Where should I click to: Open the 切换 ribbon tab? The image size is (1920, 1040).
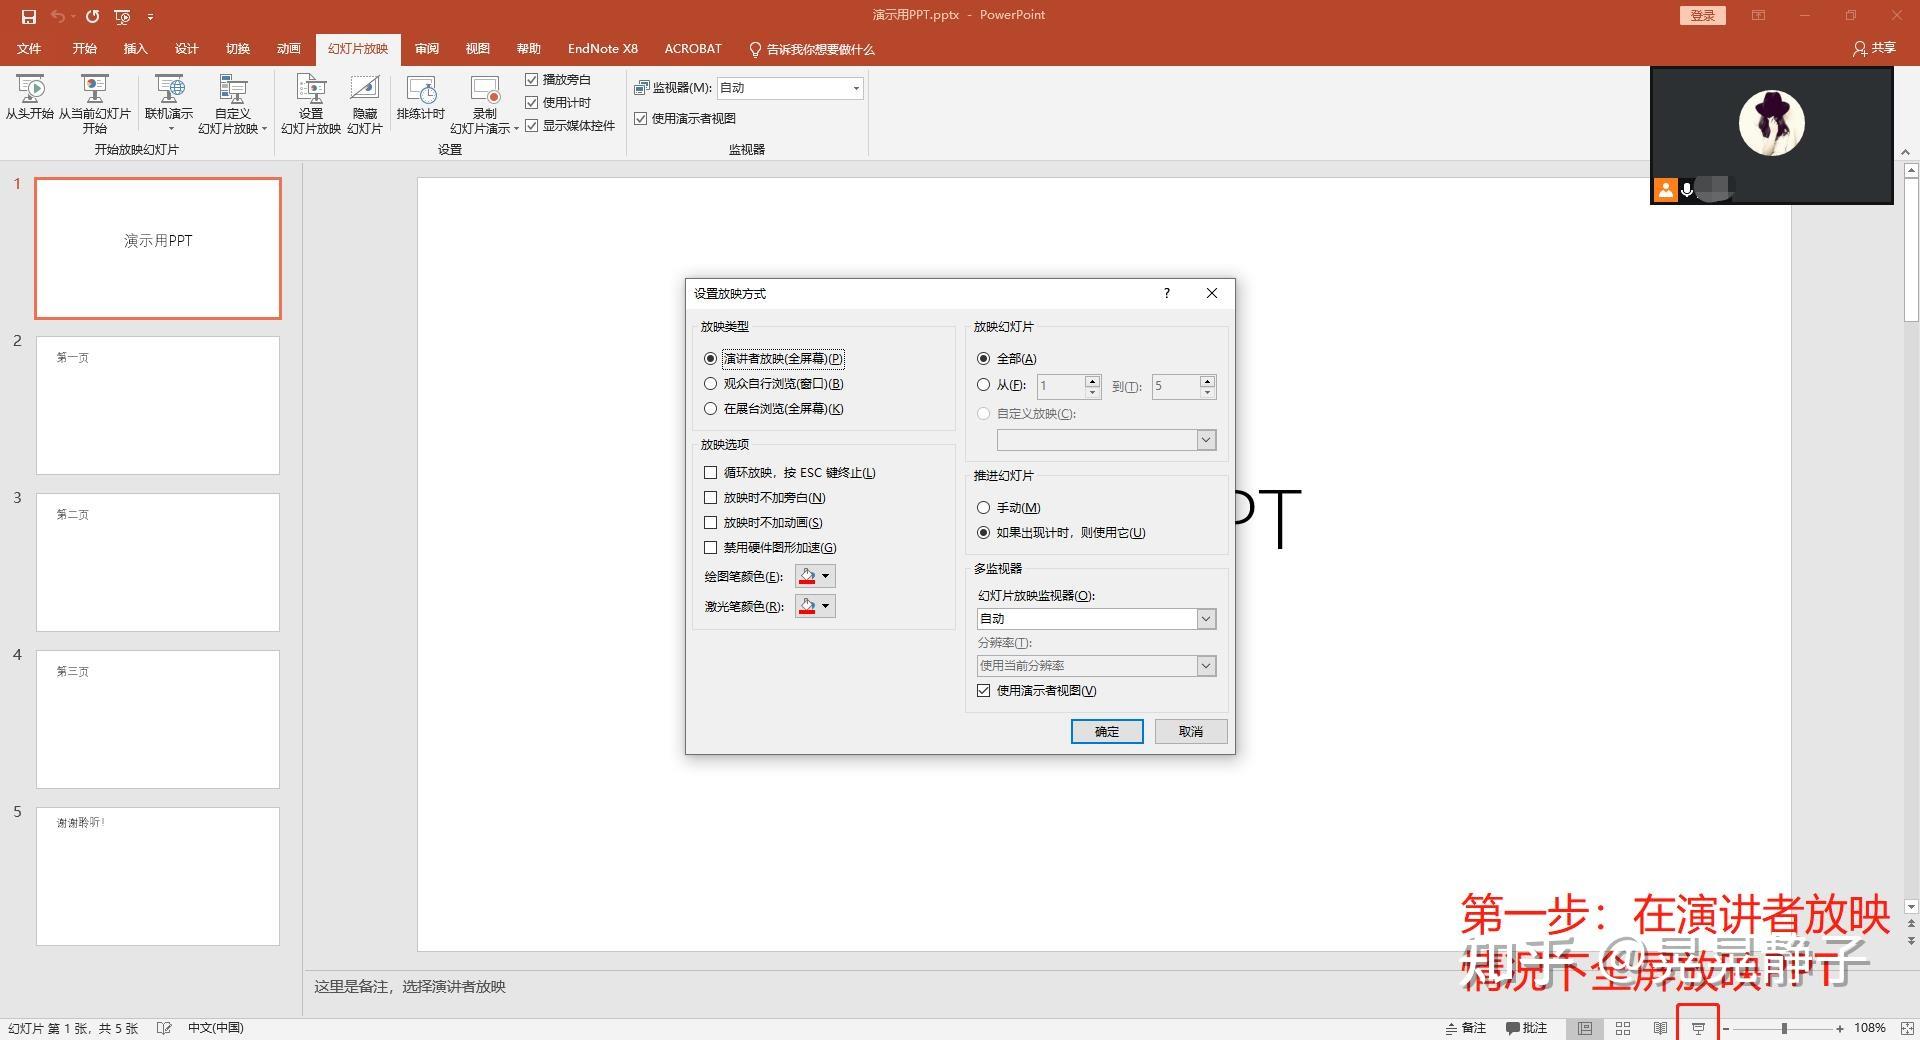[238, 49]
